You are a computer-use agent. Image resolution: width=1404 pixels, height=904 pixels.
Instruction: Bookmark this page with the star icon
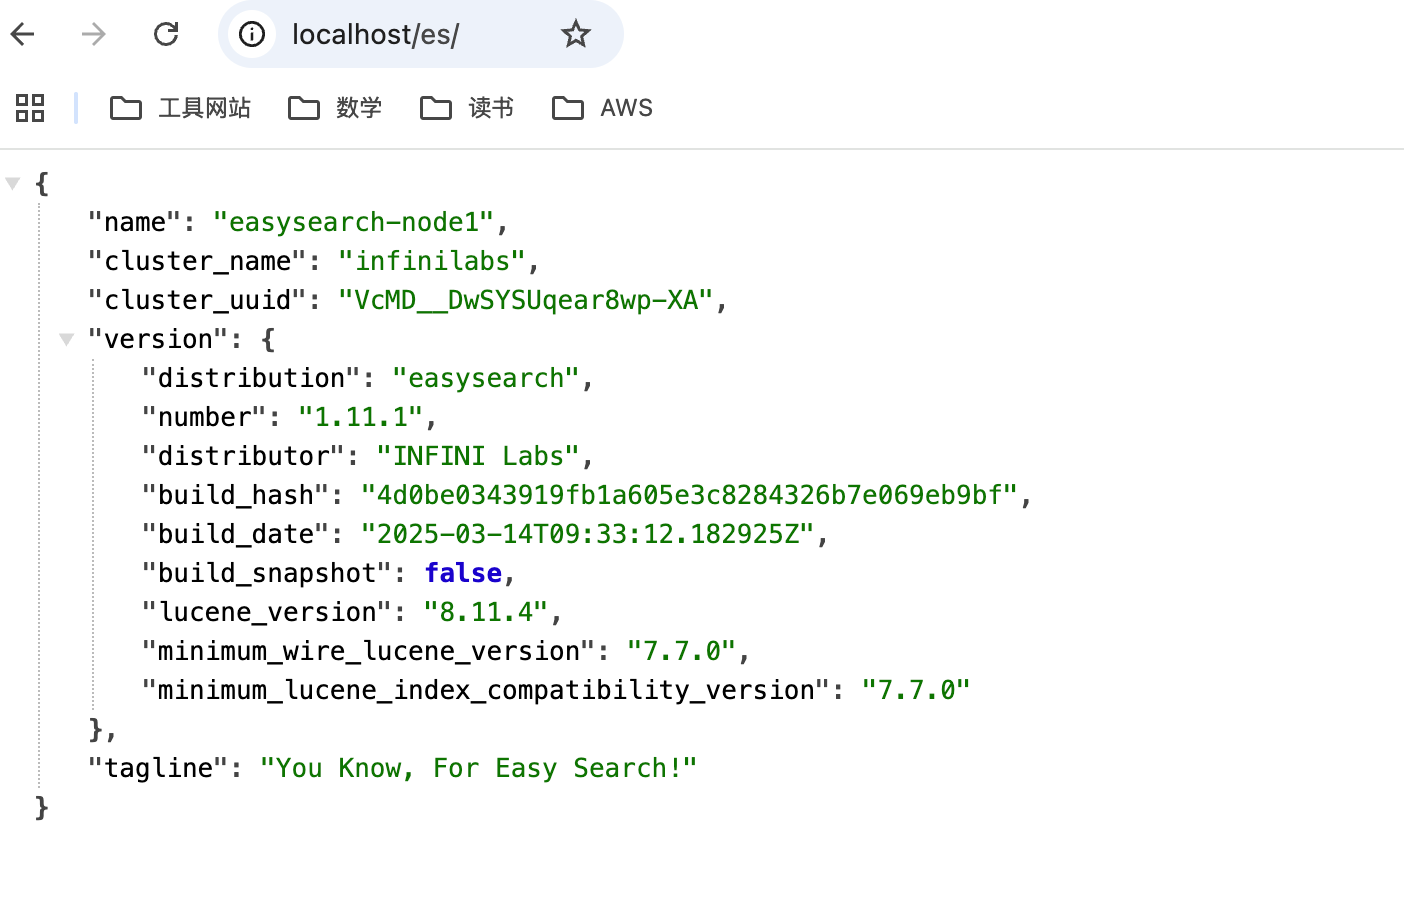tap(576, 34)
